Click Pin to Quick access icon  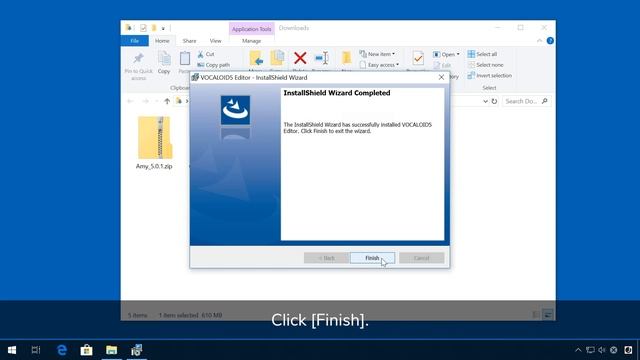(138, 58)
